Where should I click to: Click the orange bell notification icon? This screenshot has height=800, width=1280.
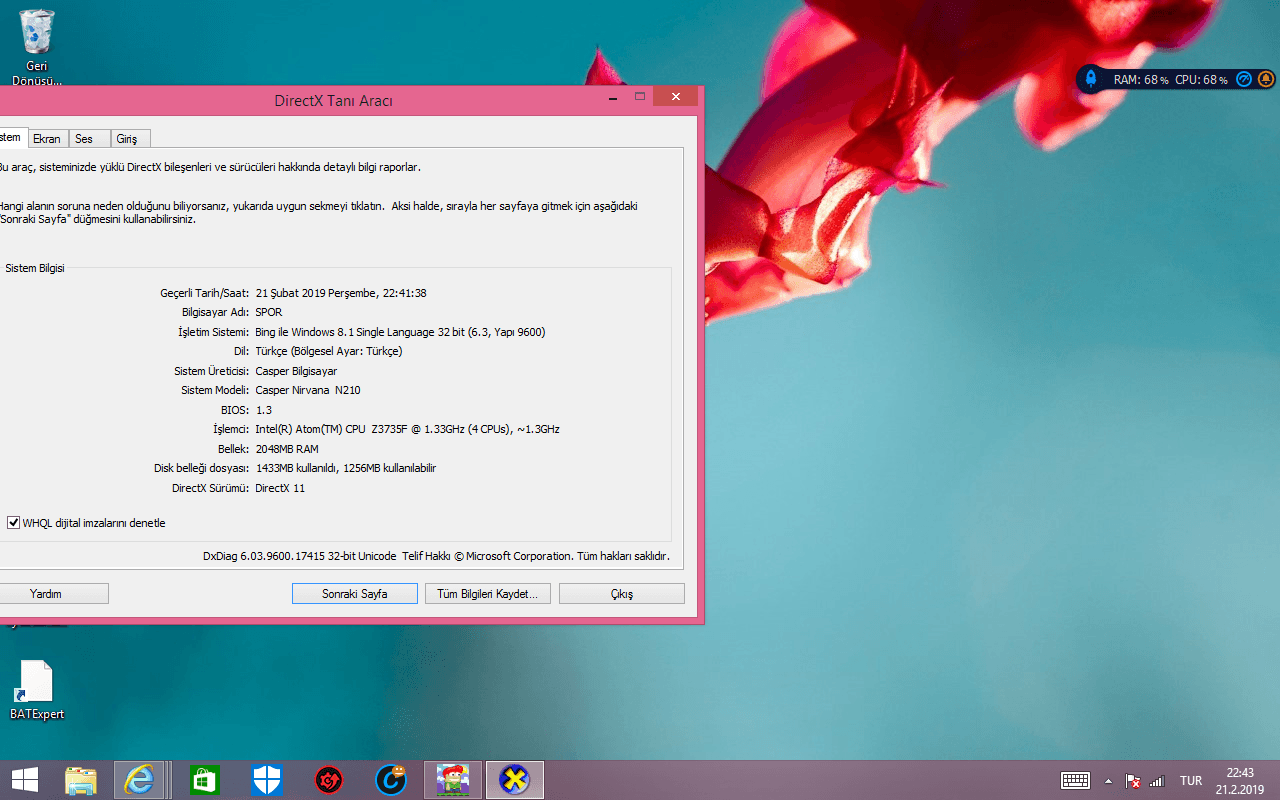(x=1265, y=79)
